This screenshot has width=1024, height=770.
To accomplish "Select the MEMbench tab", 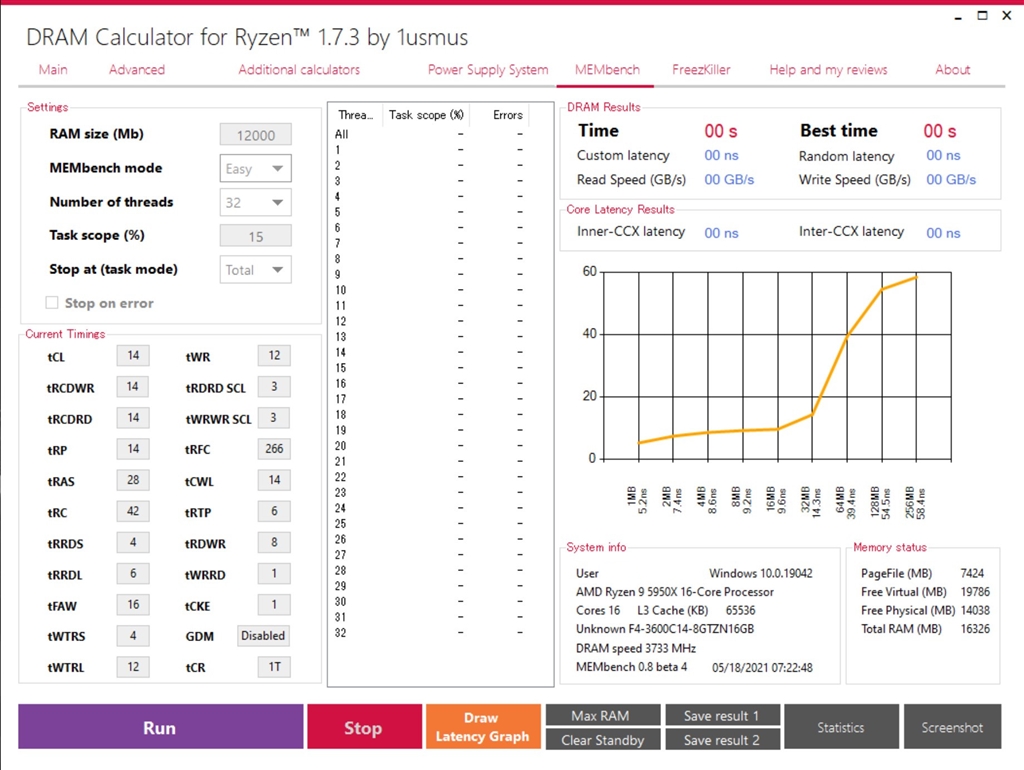I will click(x=607, y=70).
